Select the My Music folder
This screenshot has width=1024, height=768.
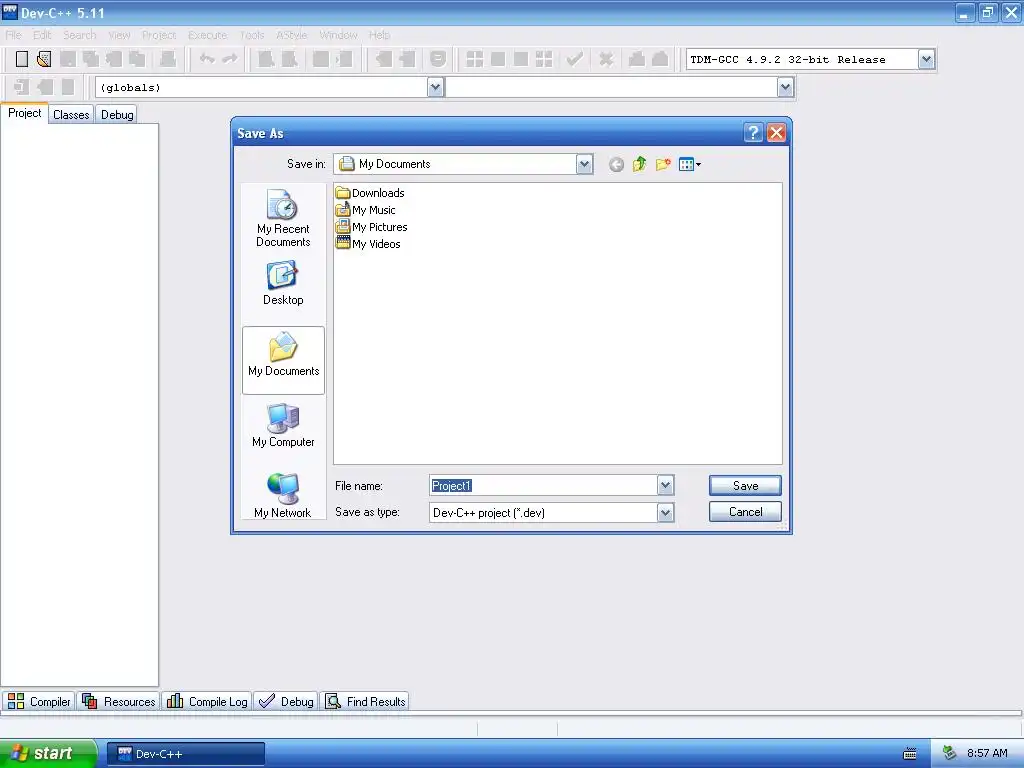click(x=365, y=210)
